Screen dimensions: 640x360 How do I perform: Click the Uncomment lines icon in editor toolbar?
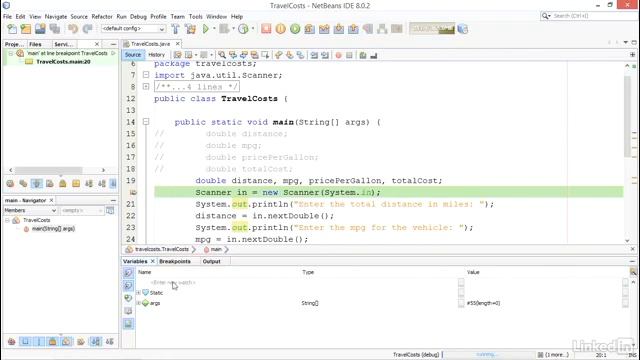[x=373, y=55]
